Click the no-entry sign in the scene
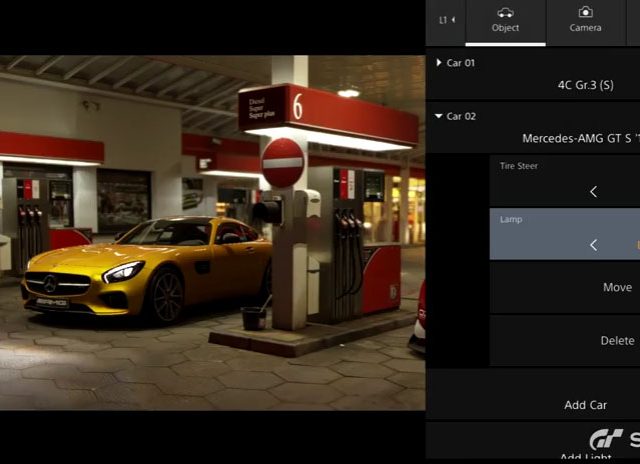Screen dimensions: 640x464 (283, 162)
